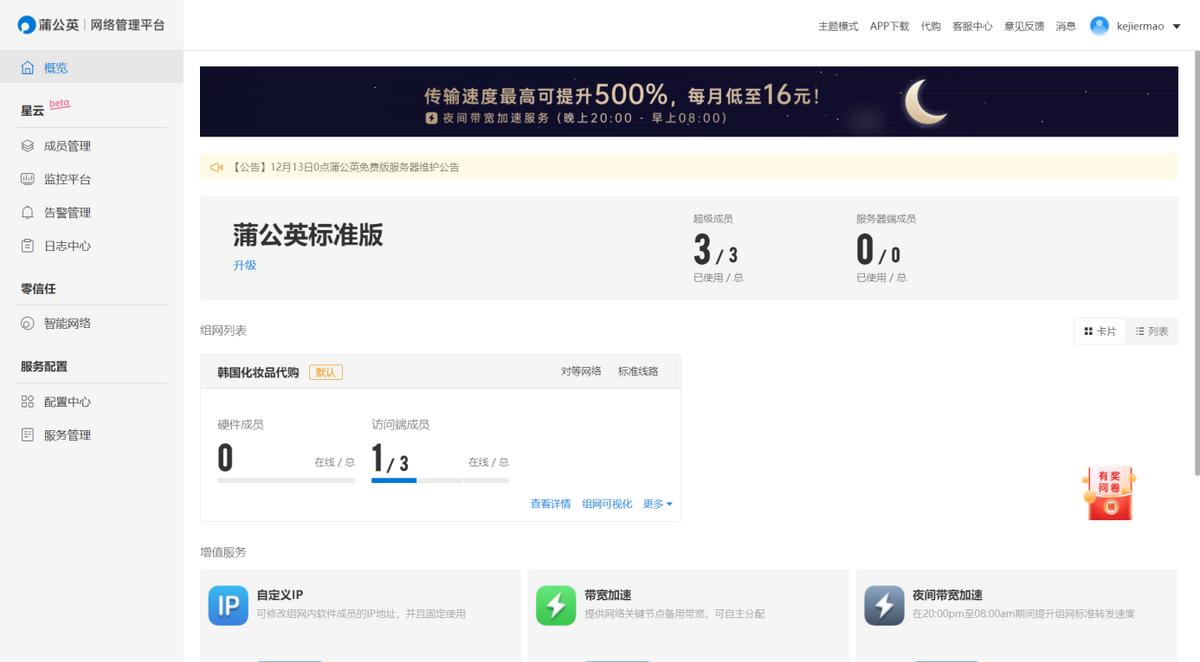
Task: Switch network view to 列表 list mode
Action: pyautogui.click(x=1152, y=331)
